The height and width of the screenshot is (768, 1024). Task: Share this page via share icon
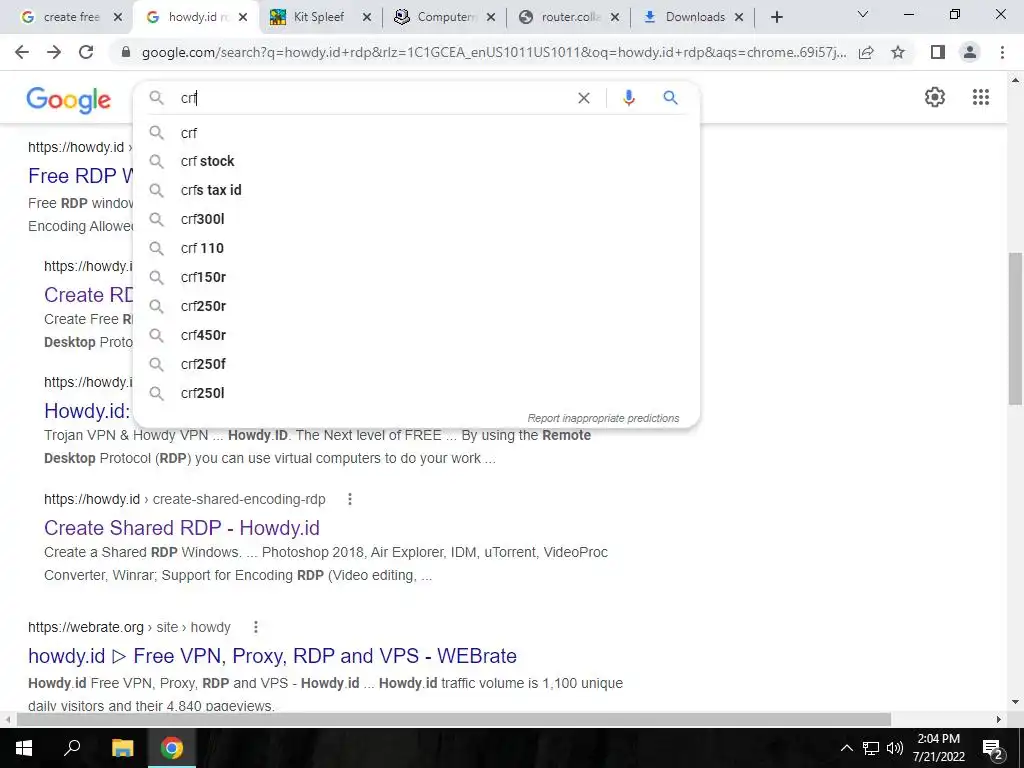[x=866, y=52]
